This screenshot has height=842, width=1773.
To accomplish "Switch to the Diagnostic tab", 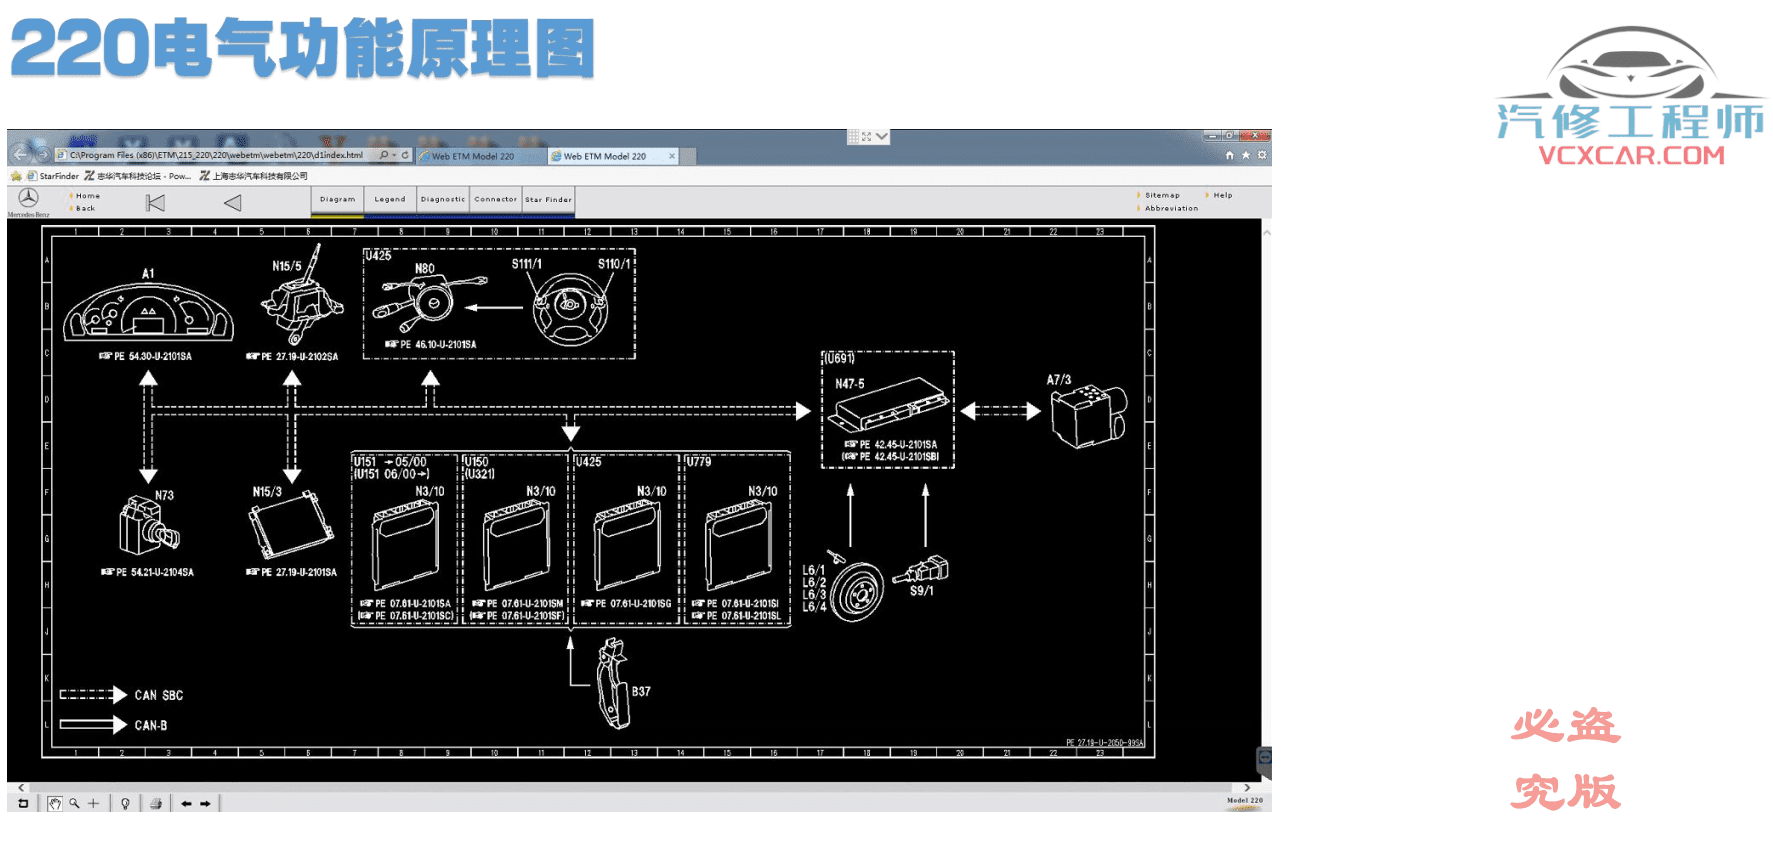I will tap(443, 199).
